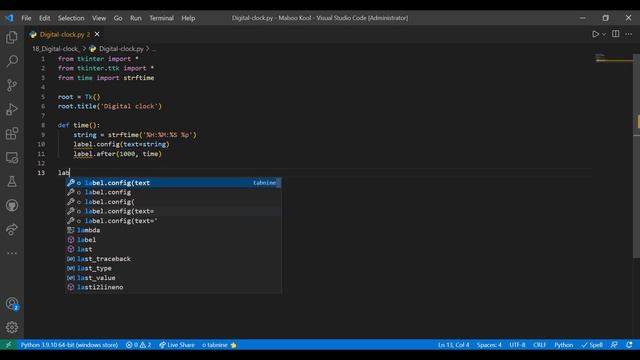Choose the label.config suggestion
Image resolution: width=640 pixels, height=360 pixels.
click(x=173, y=192)
